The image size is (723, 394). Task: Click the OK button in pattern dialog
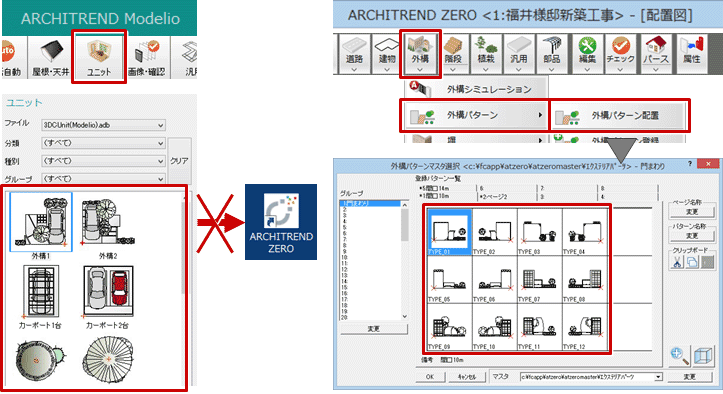[430, 377]
